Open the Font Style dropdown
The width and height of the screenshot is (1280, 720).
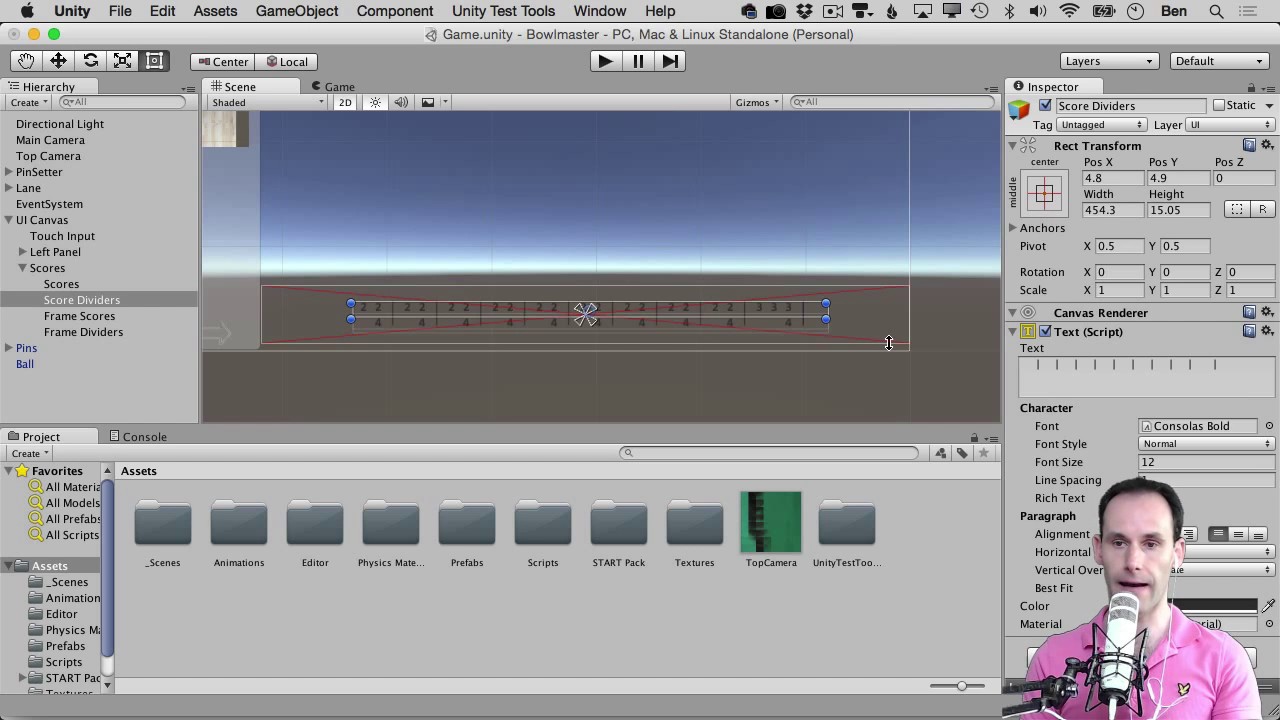[1206, 444]
